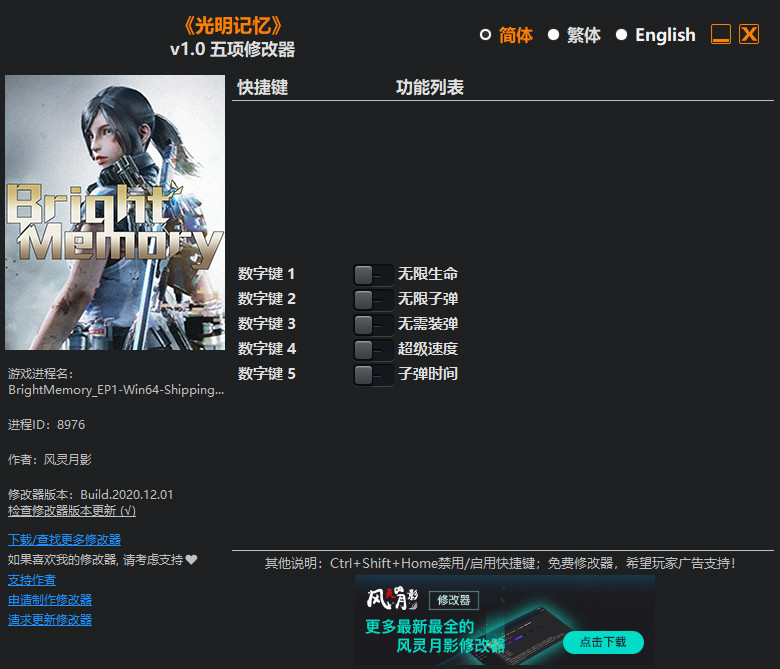Switch language to 繁体

click(574, 35)
